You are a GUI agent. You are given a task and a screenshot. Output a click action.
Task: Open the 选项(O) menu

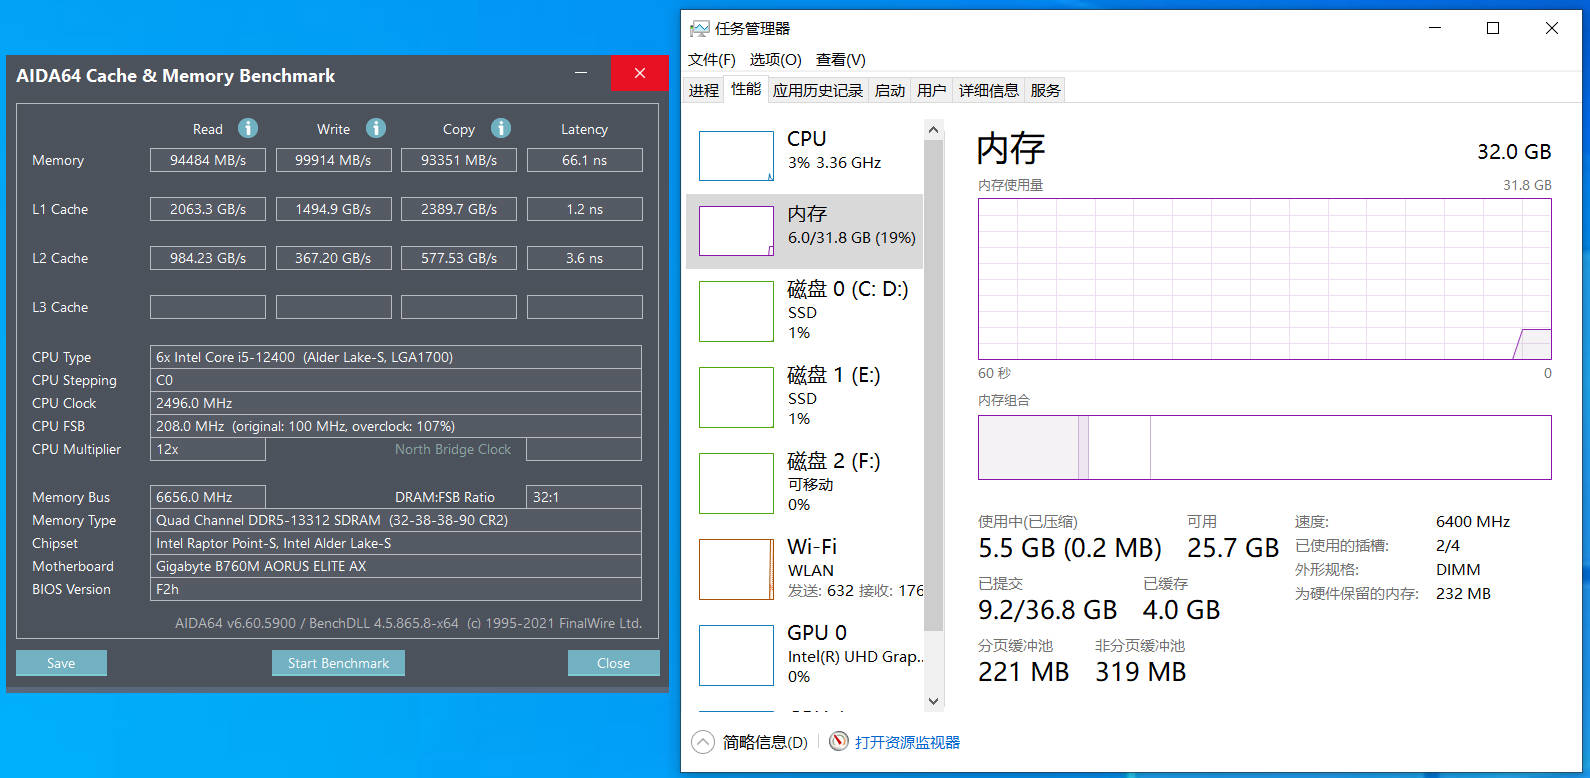pyautogui.click(x=776, y=60)
